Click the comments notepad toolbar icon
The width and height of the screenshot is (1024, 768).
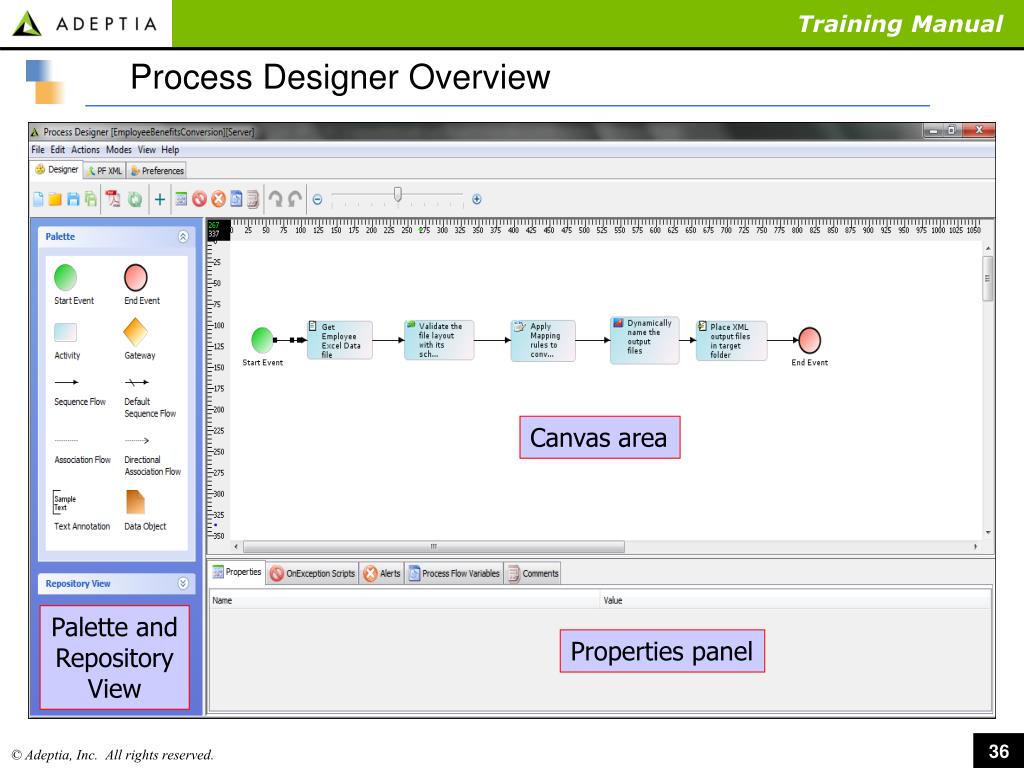(x=253, y=199)
